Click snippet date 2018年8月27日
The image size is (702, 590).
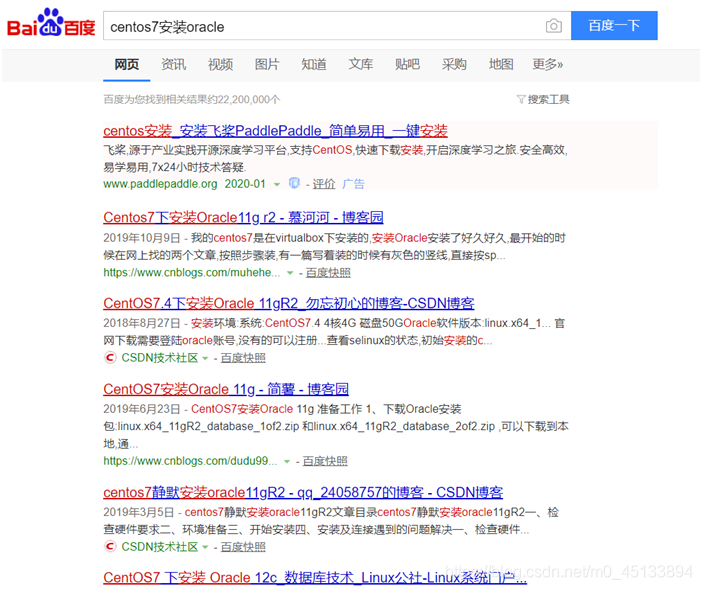coord(141,323)
